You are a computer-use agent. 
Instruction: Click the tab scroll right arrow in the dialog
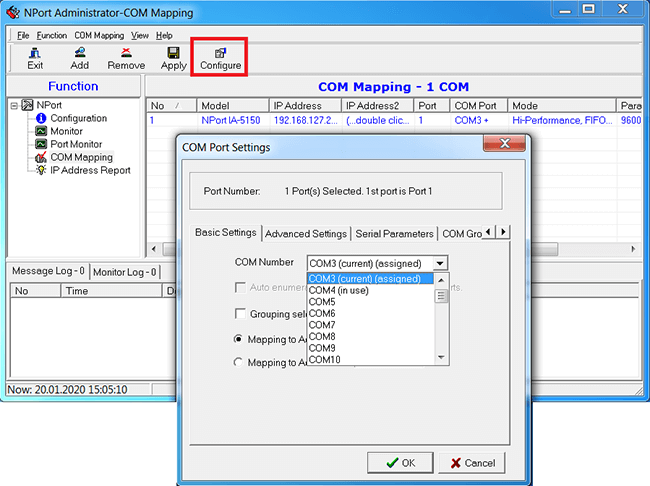pos(503,232)
